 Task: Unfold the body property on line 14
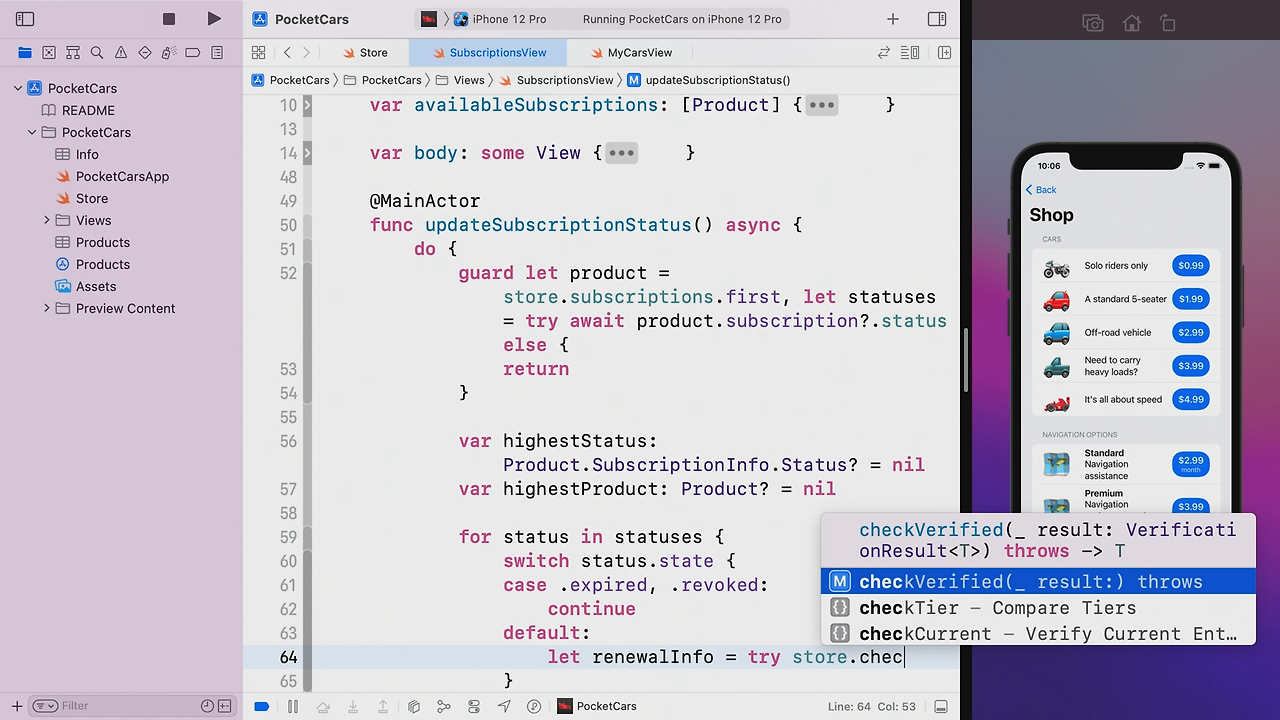[307, 153]
